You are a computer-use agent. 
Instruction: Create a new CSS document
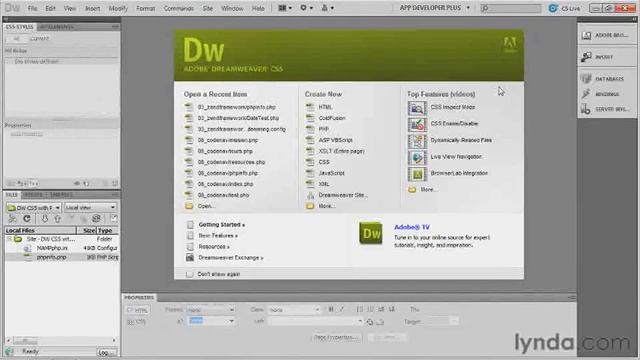tap(324, 162)
